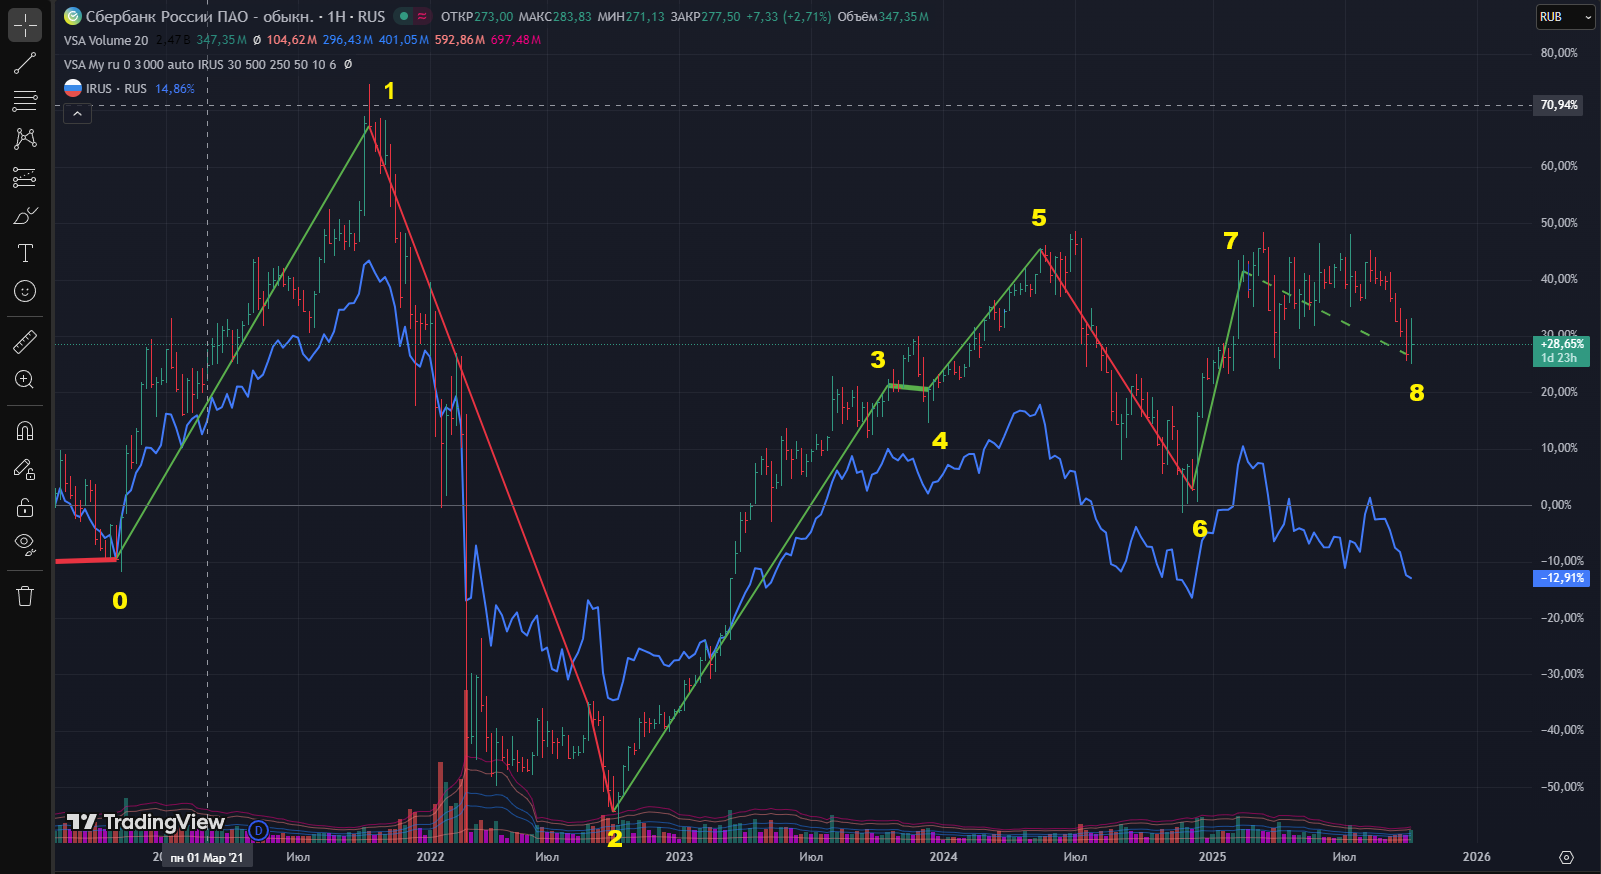Pick the brush drawing tool
1601x874 pixels.
point(25,215)
